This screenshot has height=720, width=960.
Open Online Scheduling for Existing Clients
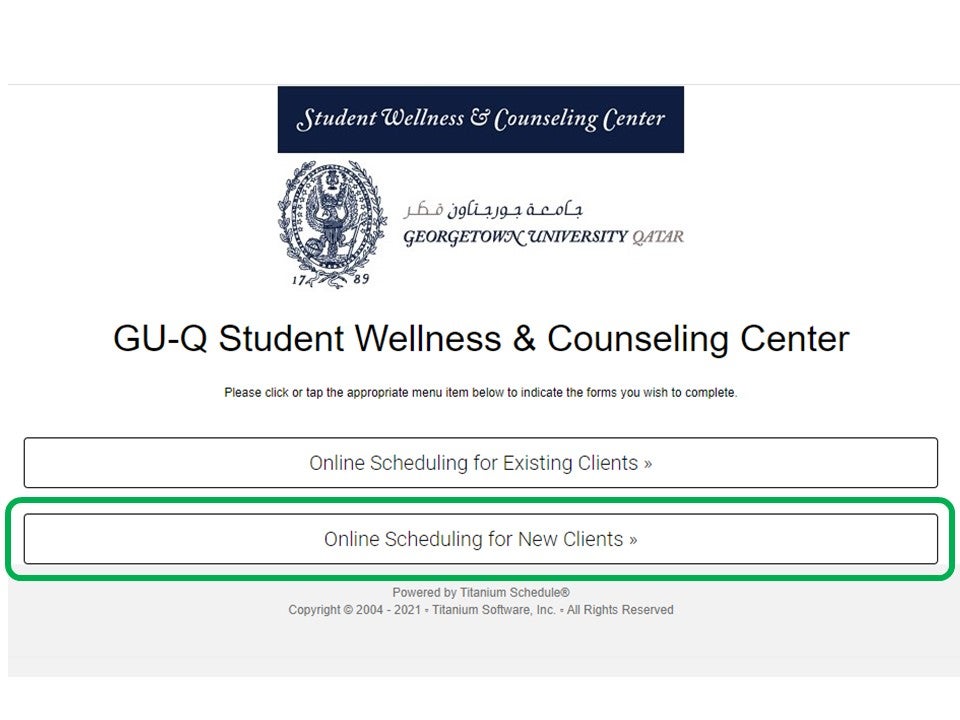pos(481,462)
